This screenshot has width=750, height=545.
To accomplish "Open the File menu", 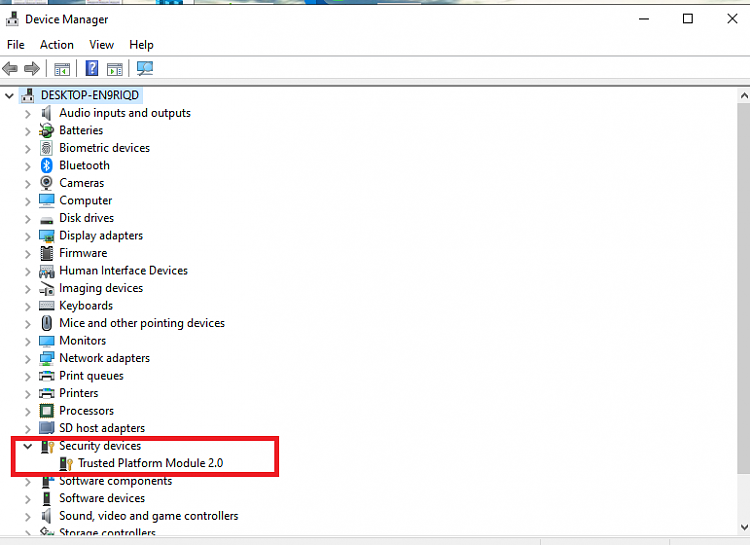I will point(16,44).
